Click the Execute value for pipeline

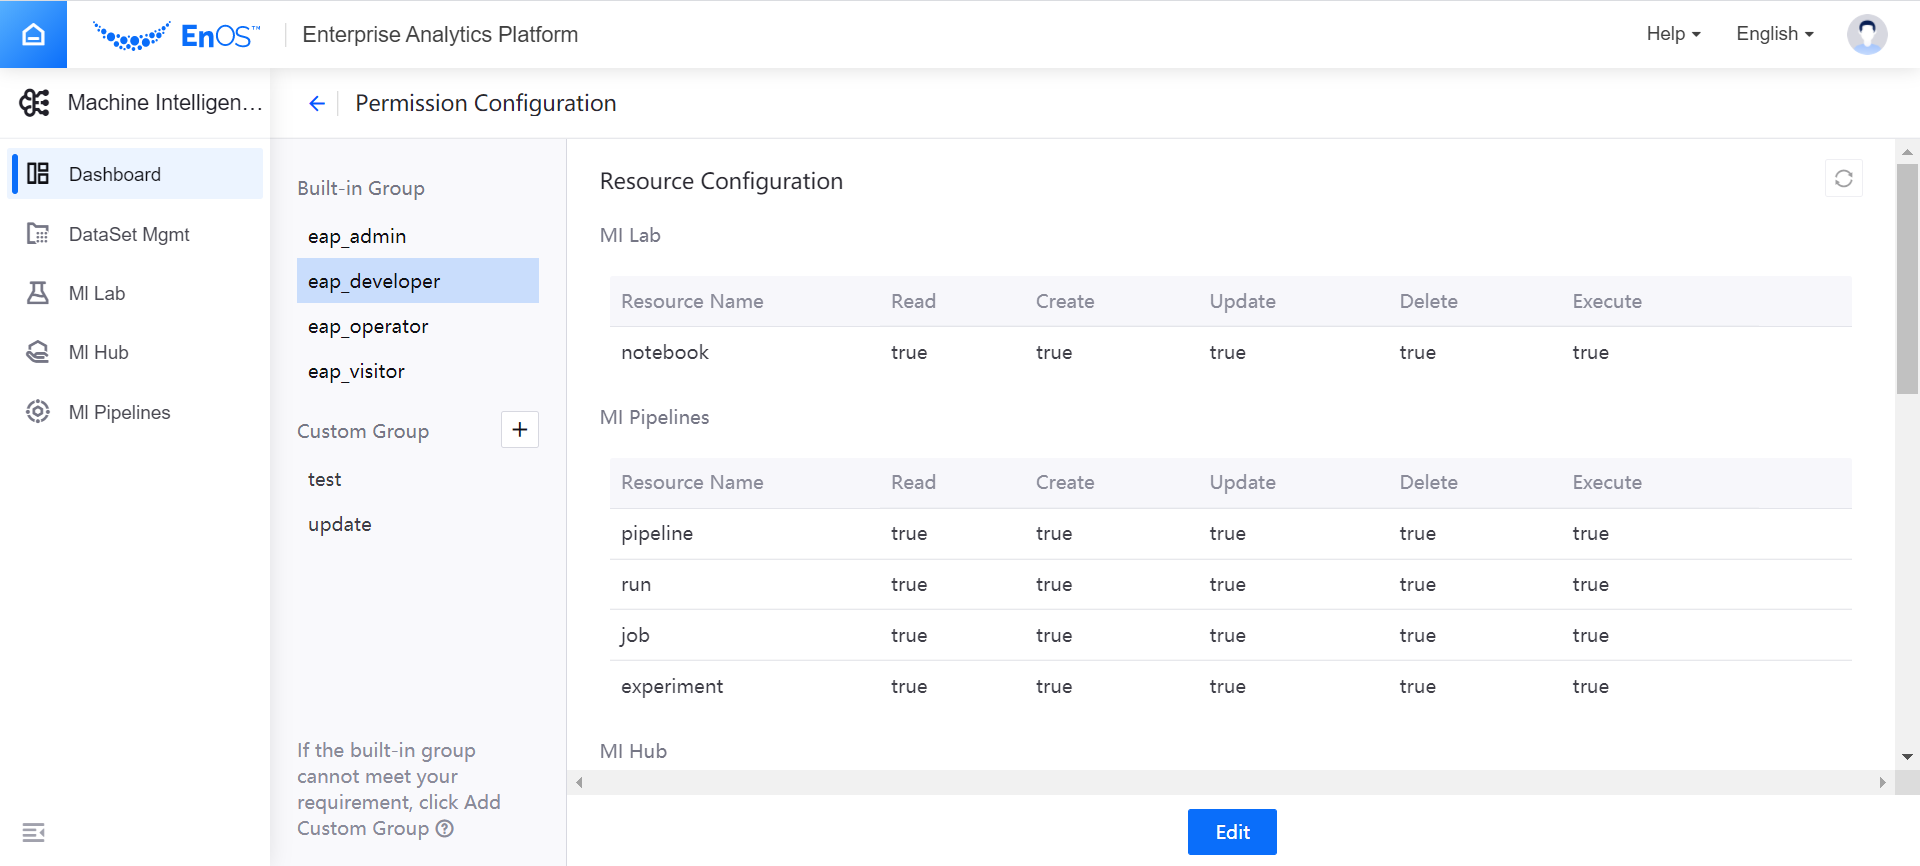click(1590, 533)
